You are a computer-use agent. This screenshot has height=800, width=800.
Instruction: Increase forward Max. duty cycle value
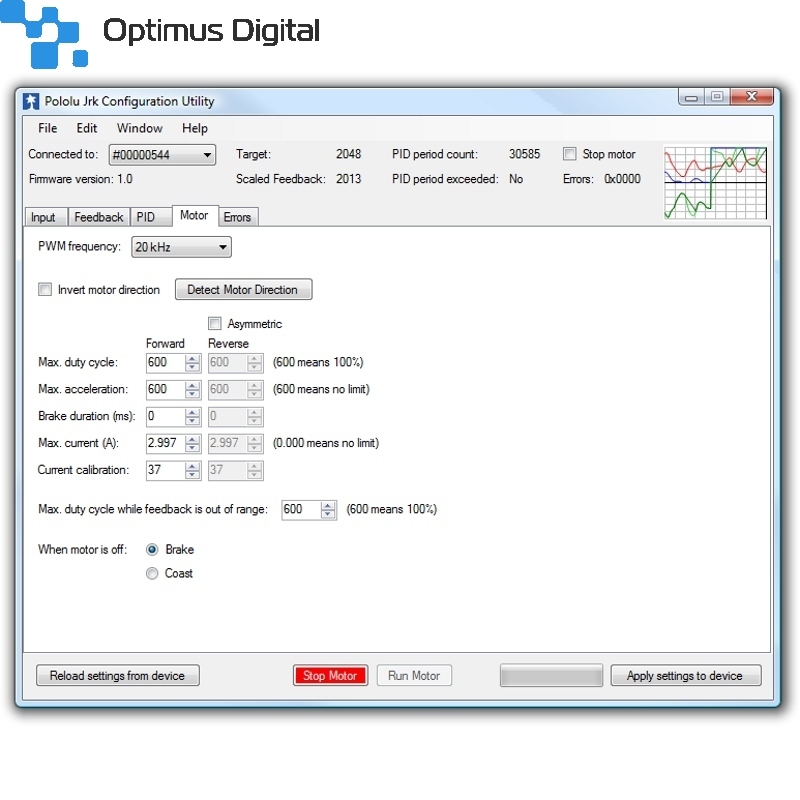[x=192, y=359]
